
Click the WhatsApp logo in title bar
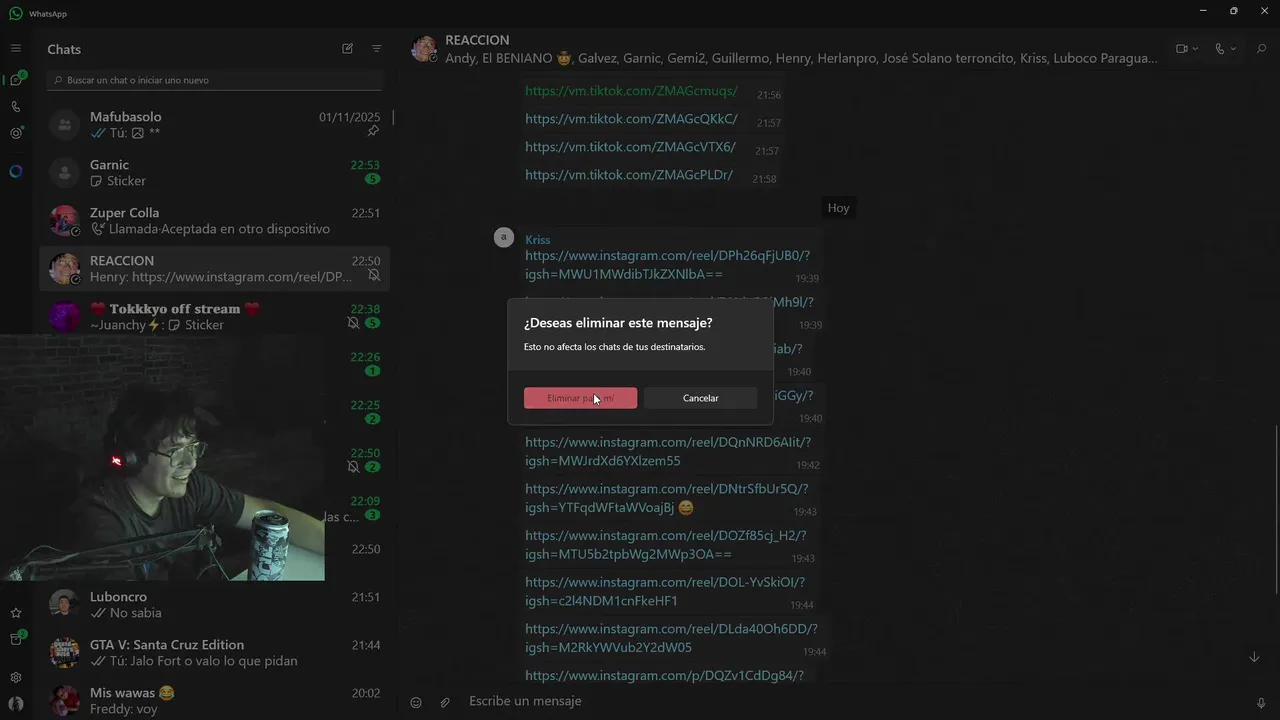click(15, 14)
